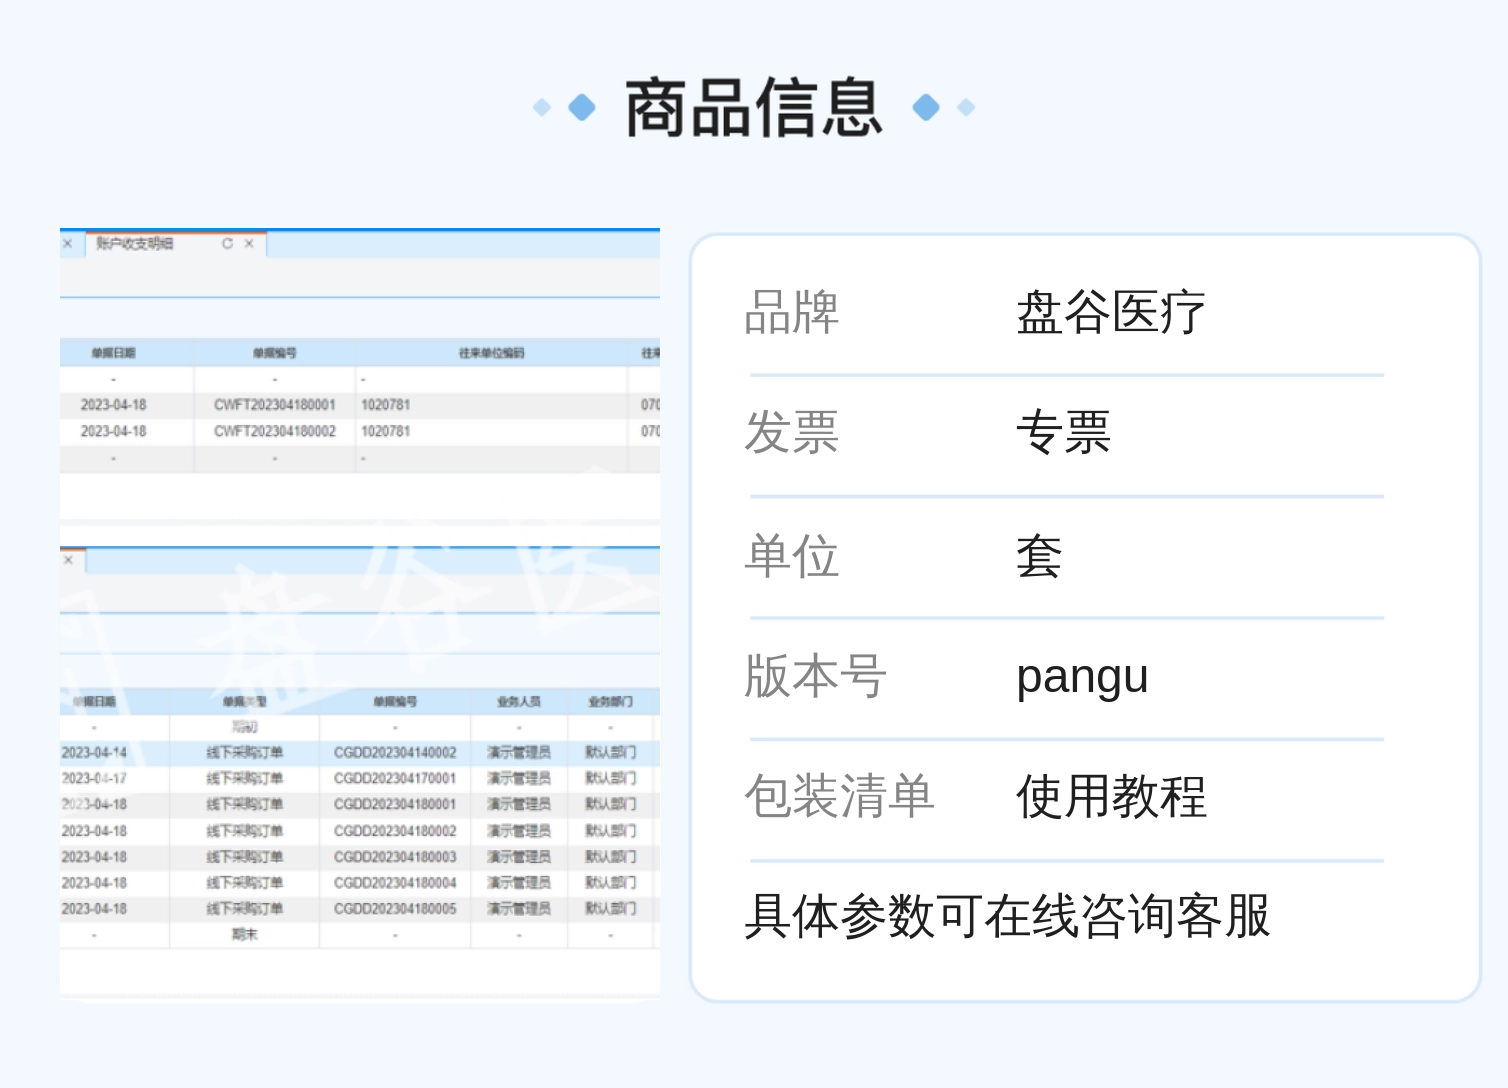Click the 发票 label
The width and height of the screenshot is (1508, 1088).
pos(792,433)
